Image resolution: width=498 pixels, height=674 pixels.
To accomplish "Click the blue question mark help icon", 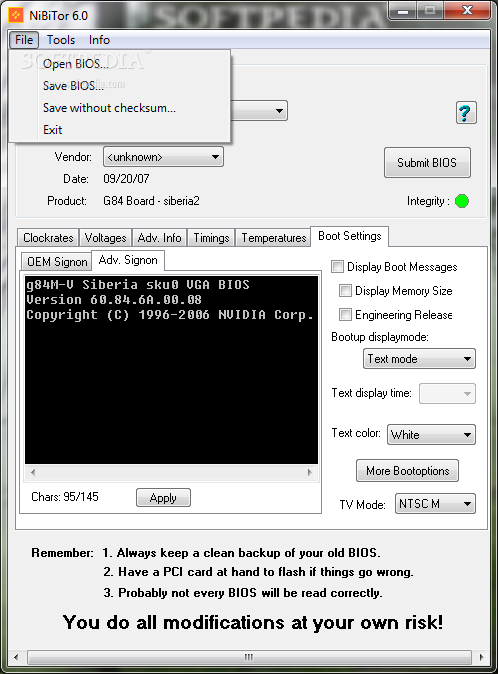I will 466,113.
